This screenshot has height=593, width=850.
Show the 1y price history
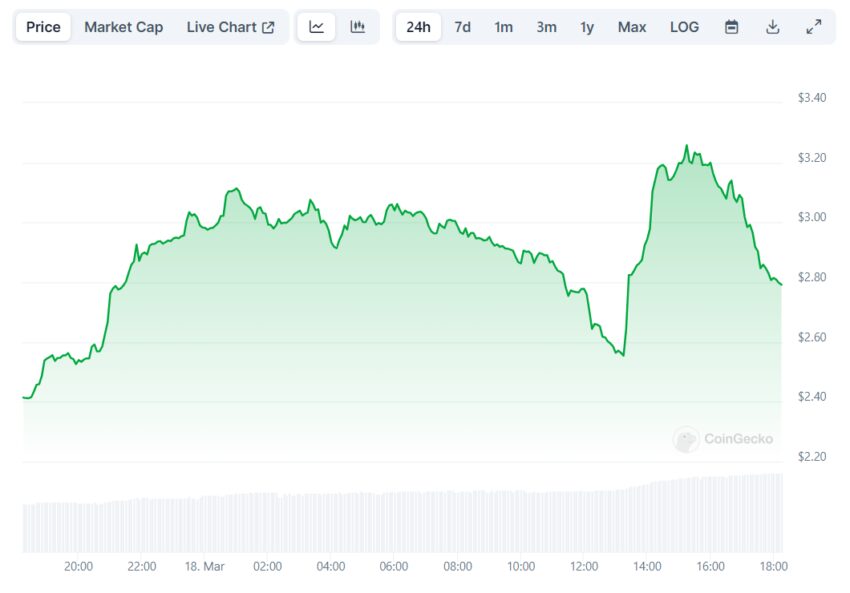click(587, 27)
